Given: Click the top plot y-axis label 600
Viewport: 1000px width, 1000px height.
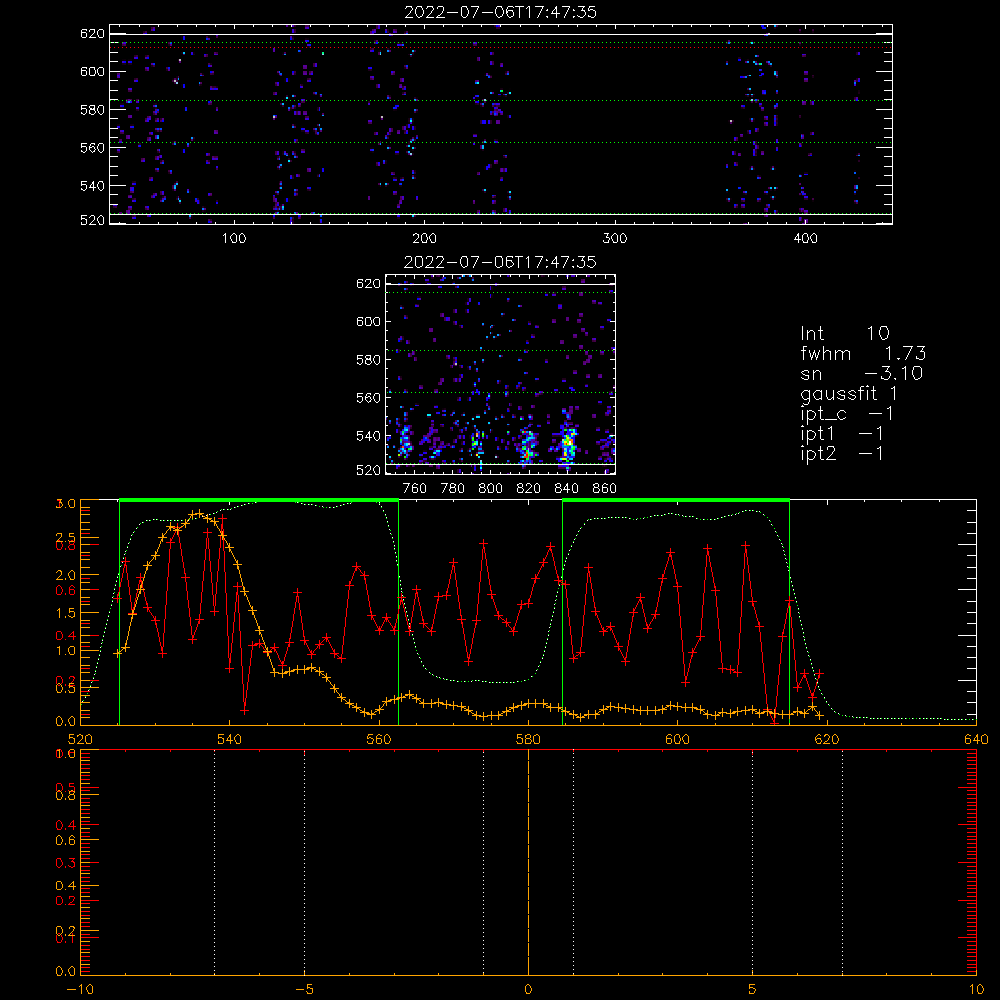Looking at the screenshot, I should click(92, 71).
